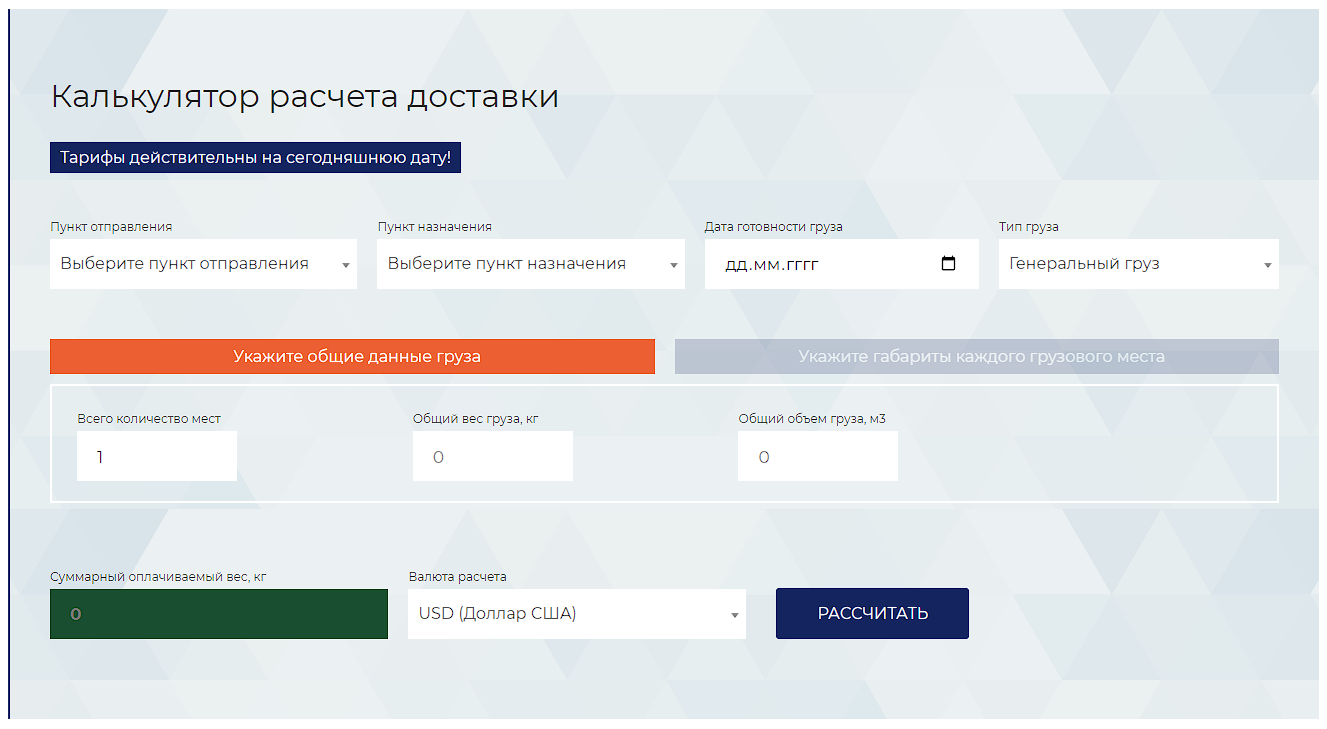Switch to Укажите габариты каждого грузового места tab
1327x729 pixels.
pos(976,357)
